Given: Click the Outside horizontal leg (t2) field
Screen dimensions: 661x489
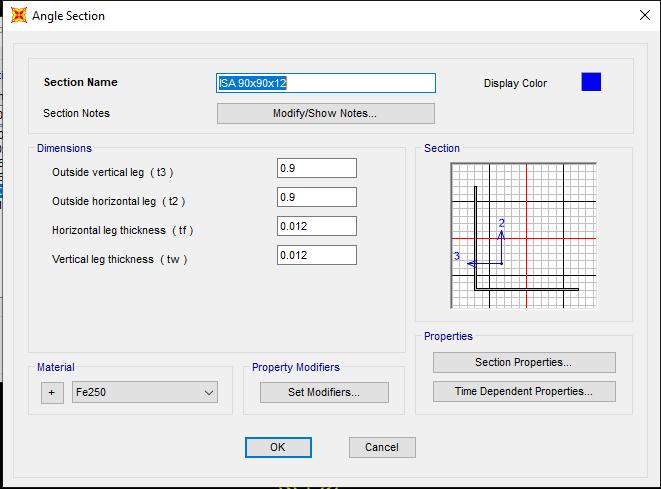Looking at the screenshot, I should pyautogui.click(x=316, y=197).
